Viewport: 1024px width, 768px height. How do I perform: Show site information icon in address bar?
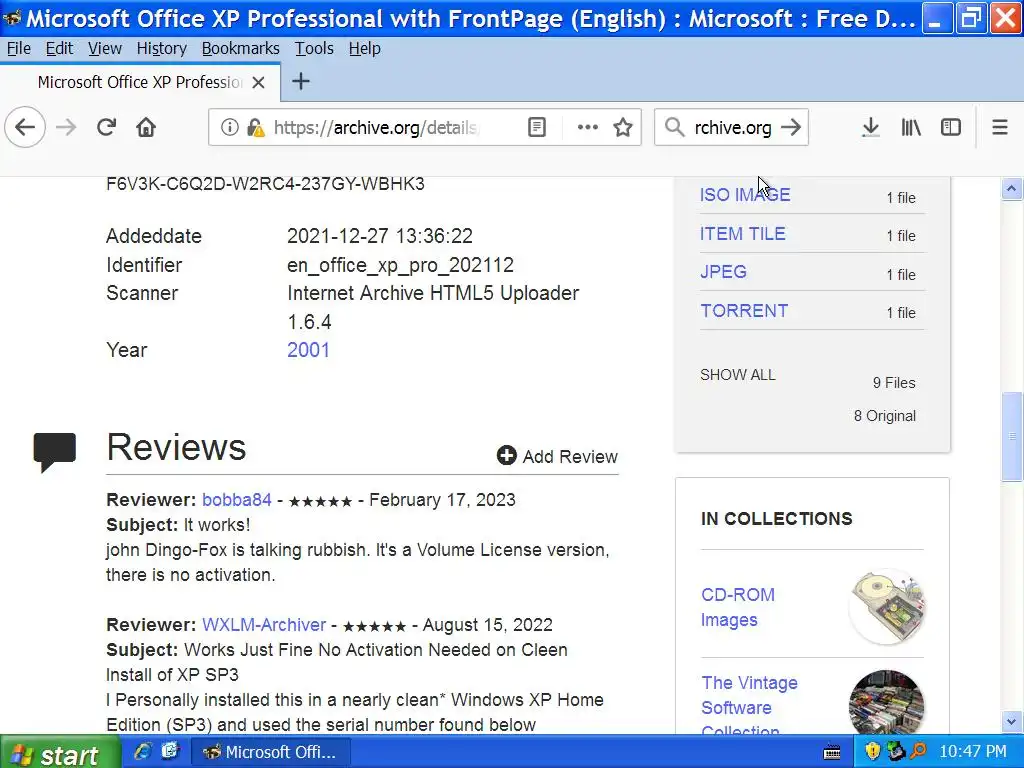(229, 127)
